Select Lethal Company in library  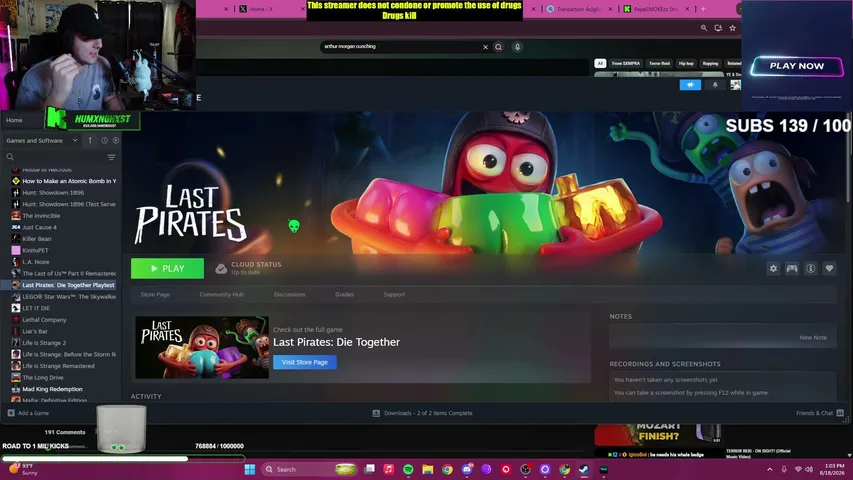[x=45, y=320]
